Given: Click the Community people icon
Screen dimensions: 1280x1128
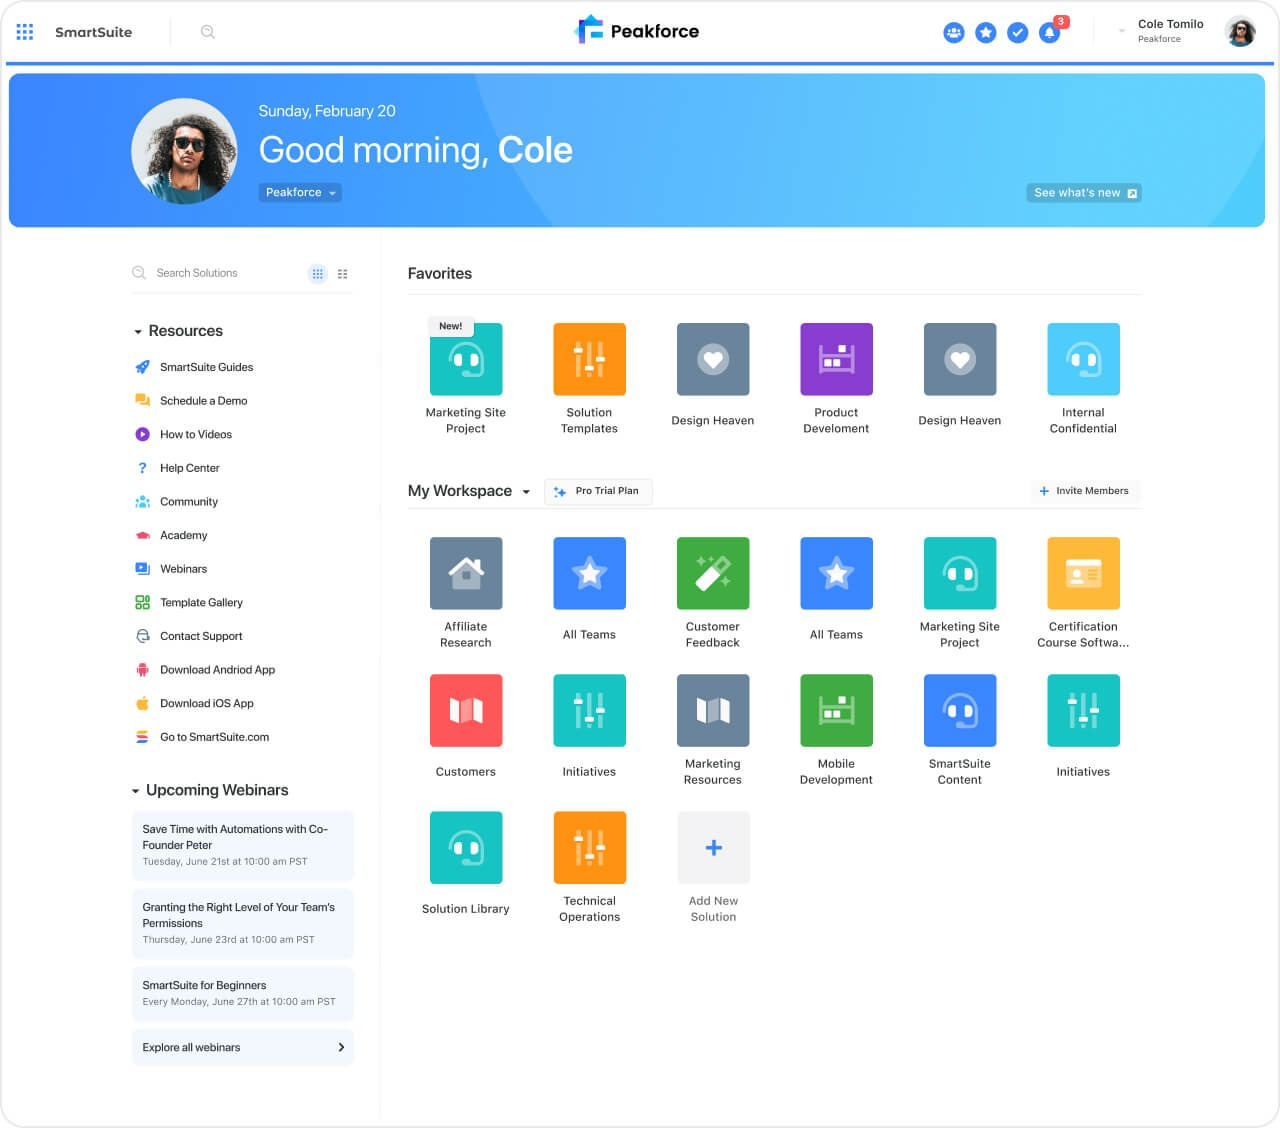Looking at the screenshot, I should click(x=142, y=502).
